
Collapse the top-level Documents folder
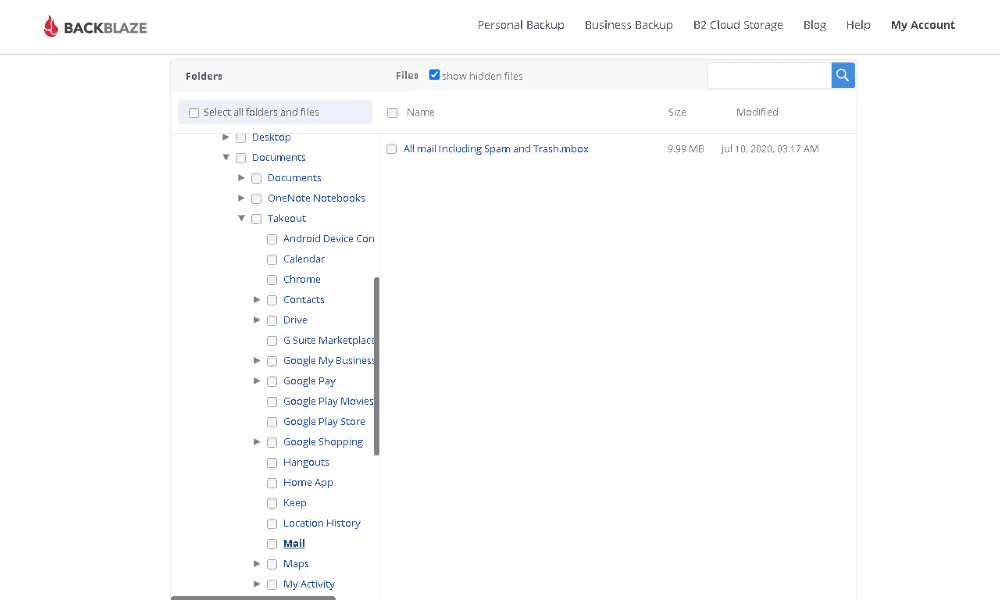(226, 157)
